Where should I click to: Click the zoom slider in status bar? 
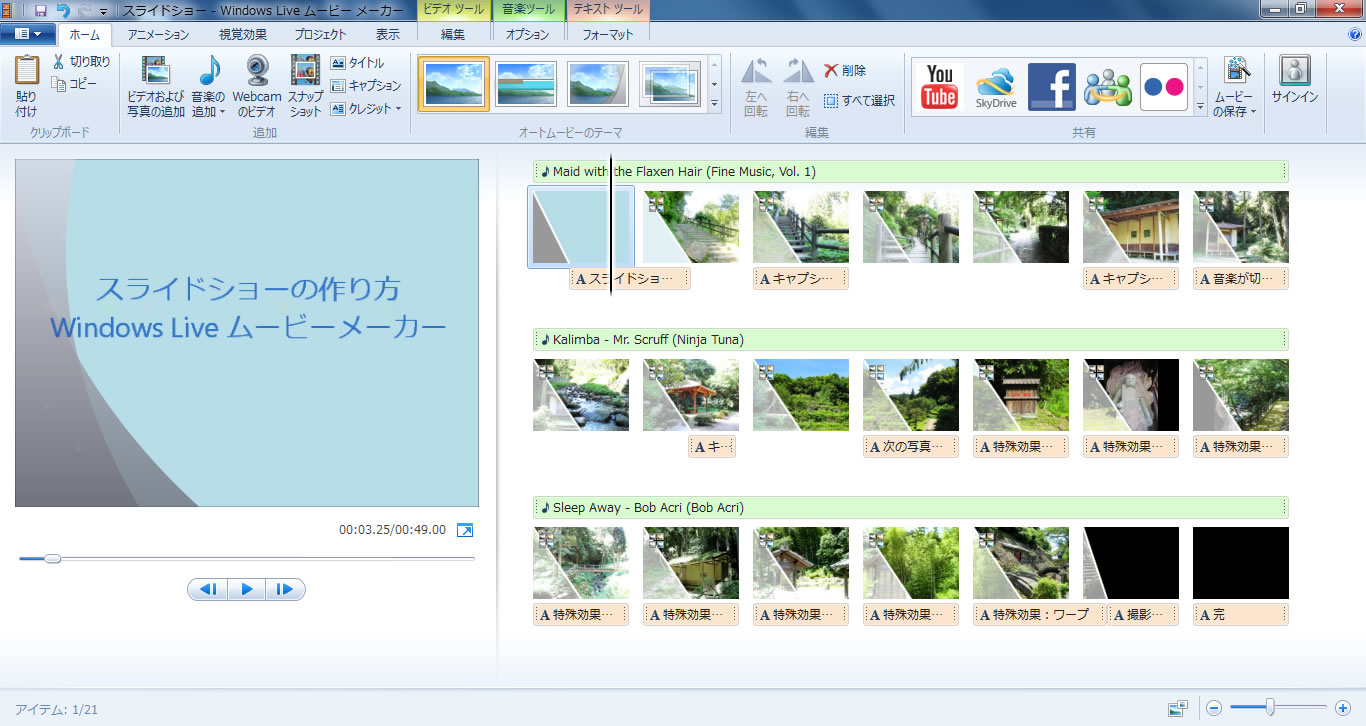(1270, 708)
